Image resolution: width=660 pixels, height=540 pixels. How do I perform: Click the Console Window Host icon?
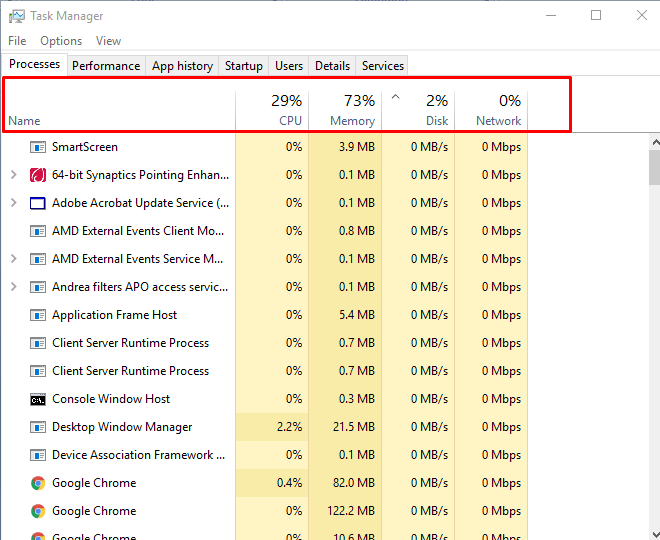[38, 399]
